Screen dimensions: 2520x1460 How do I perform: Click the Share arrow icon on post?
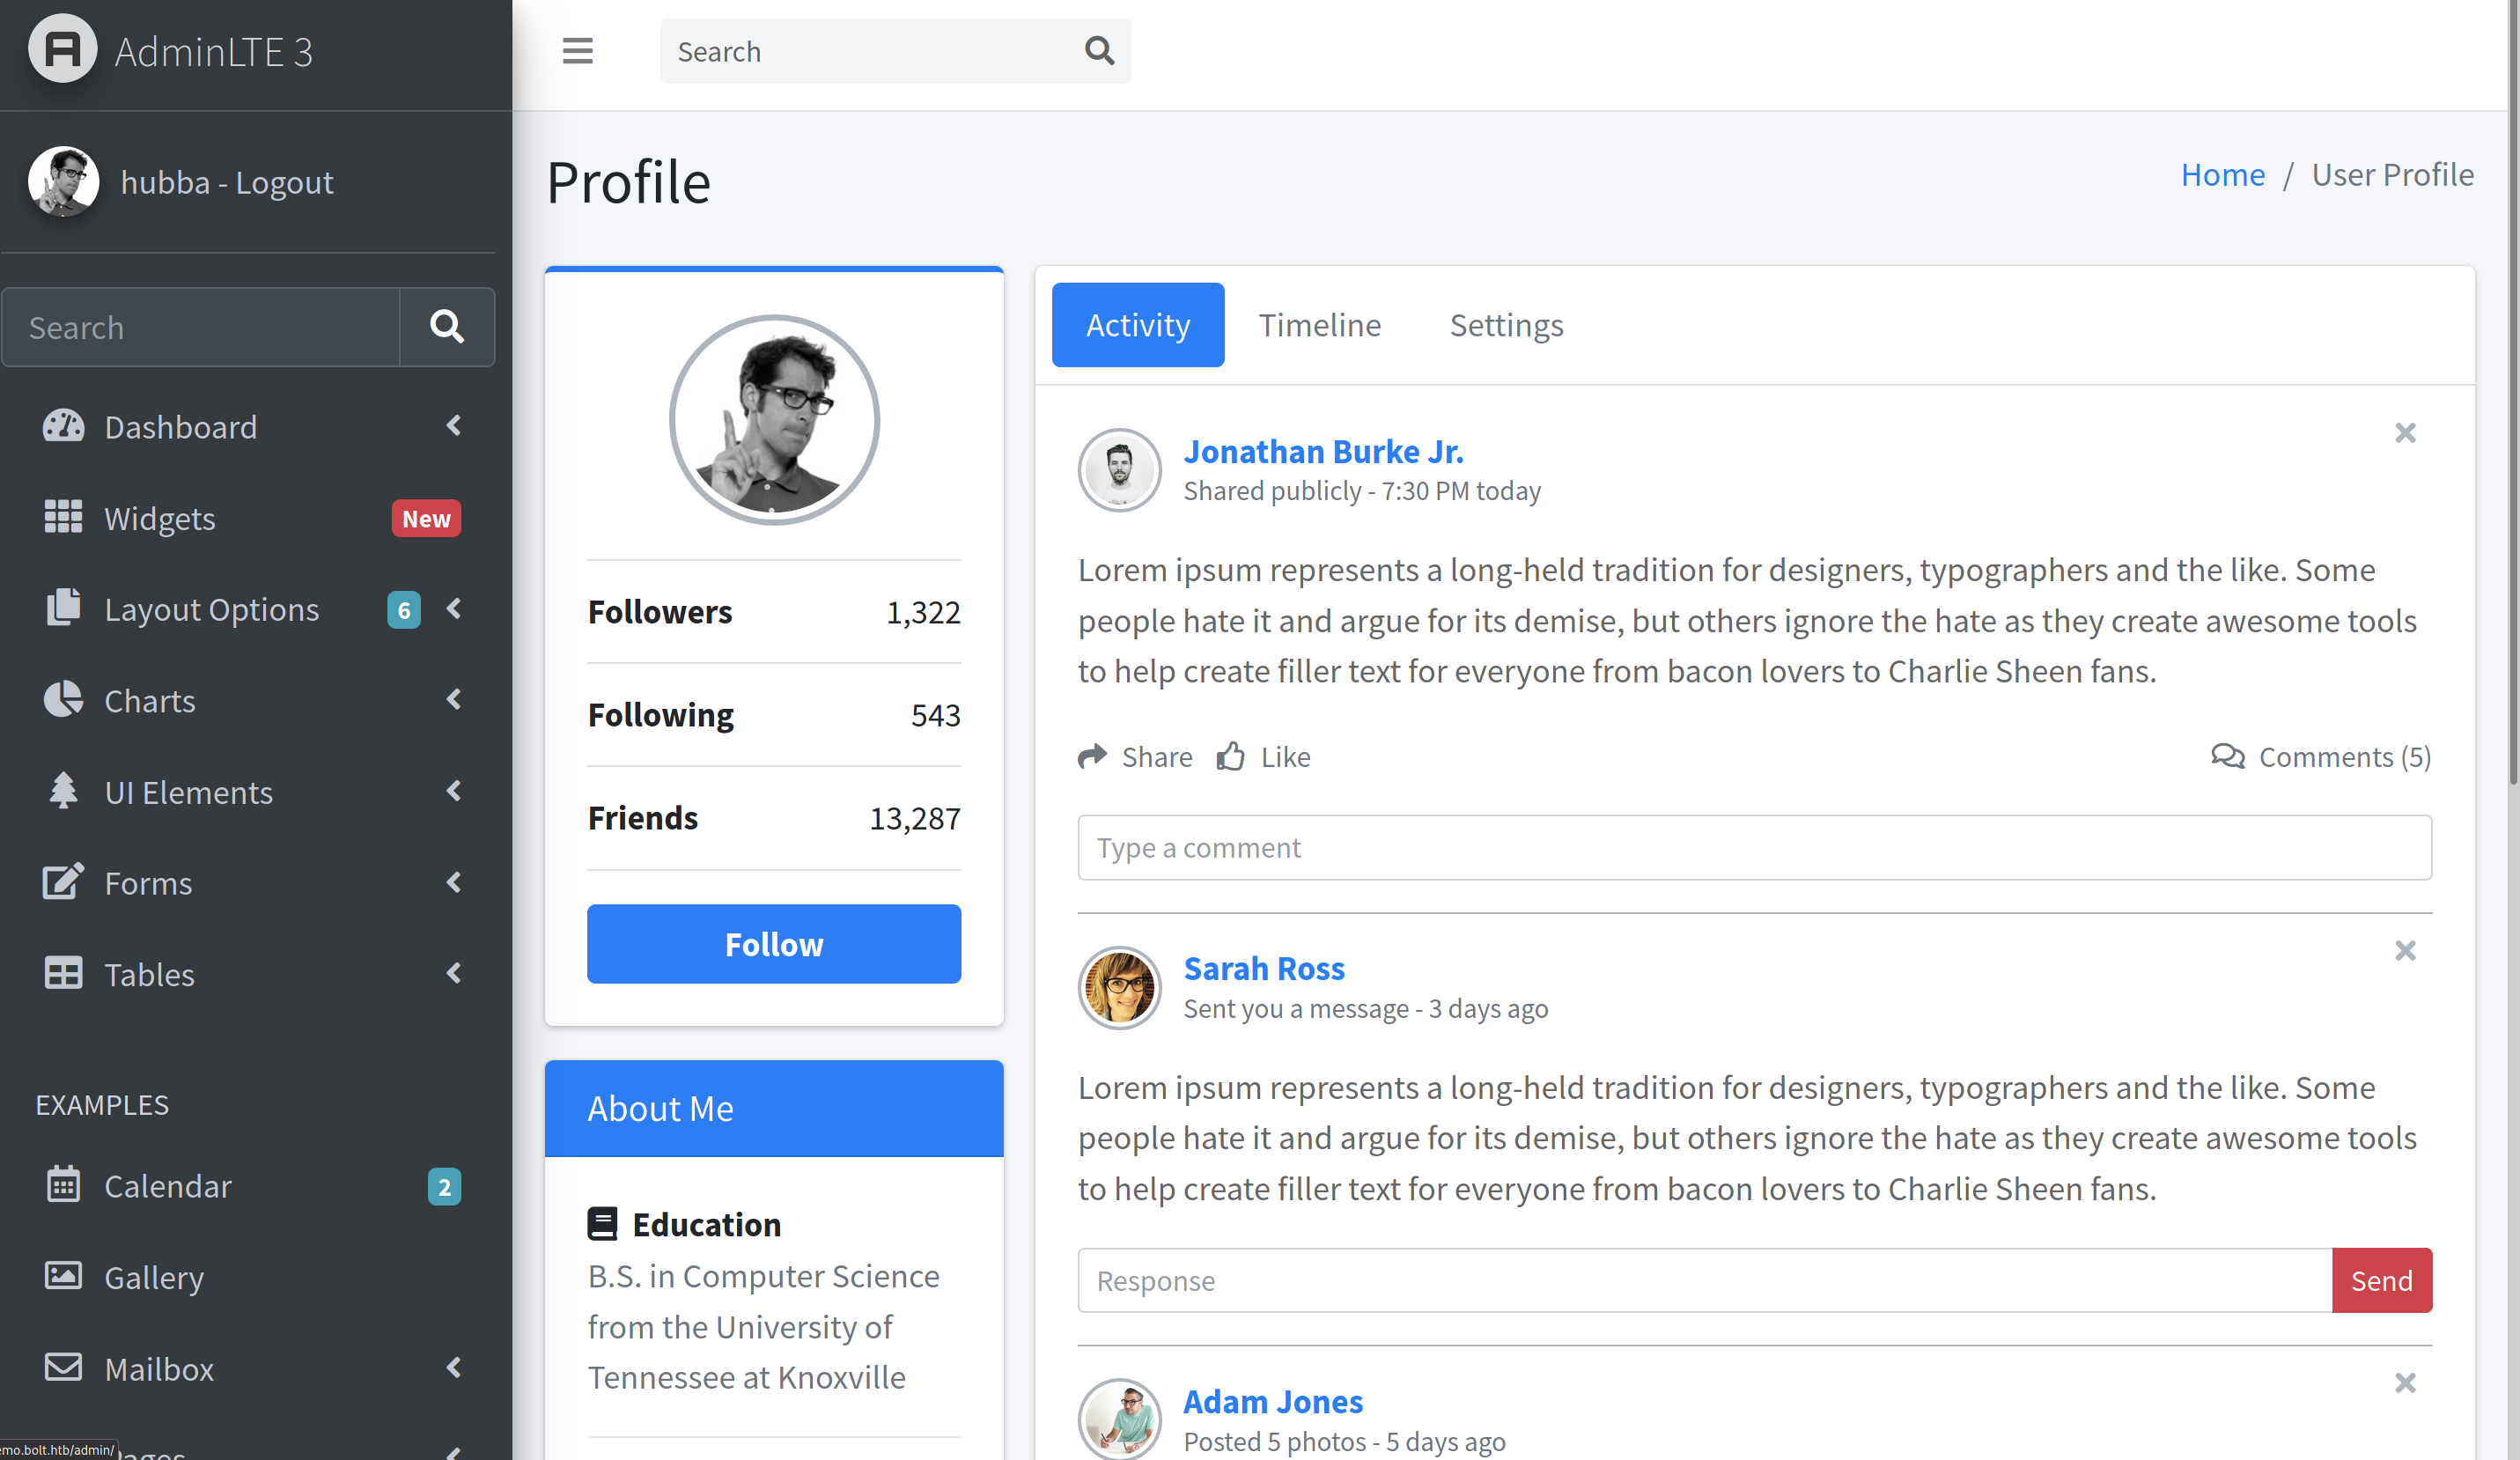1092,756
